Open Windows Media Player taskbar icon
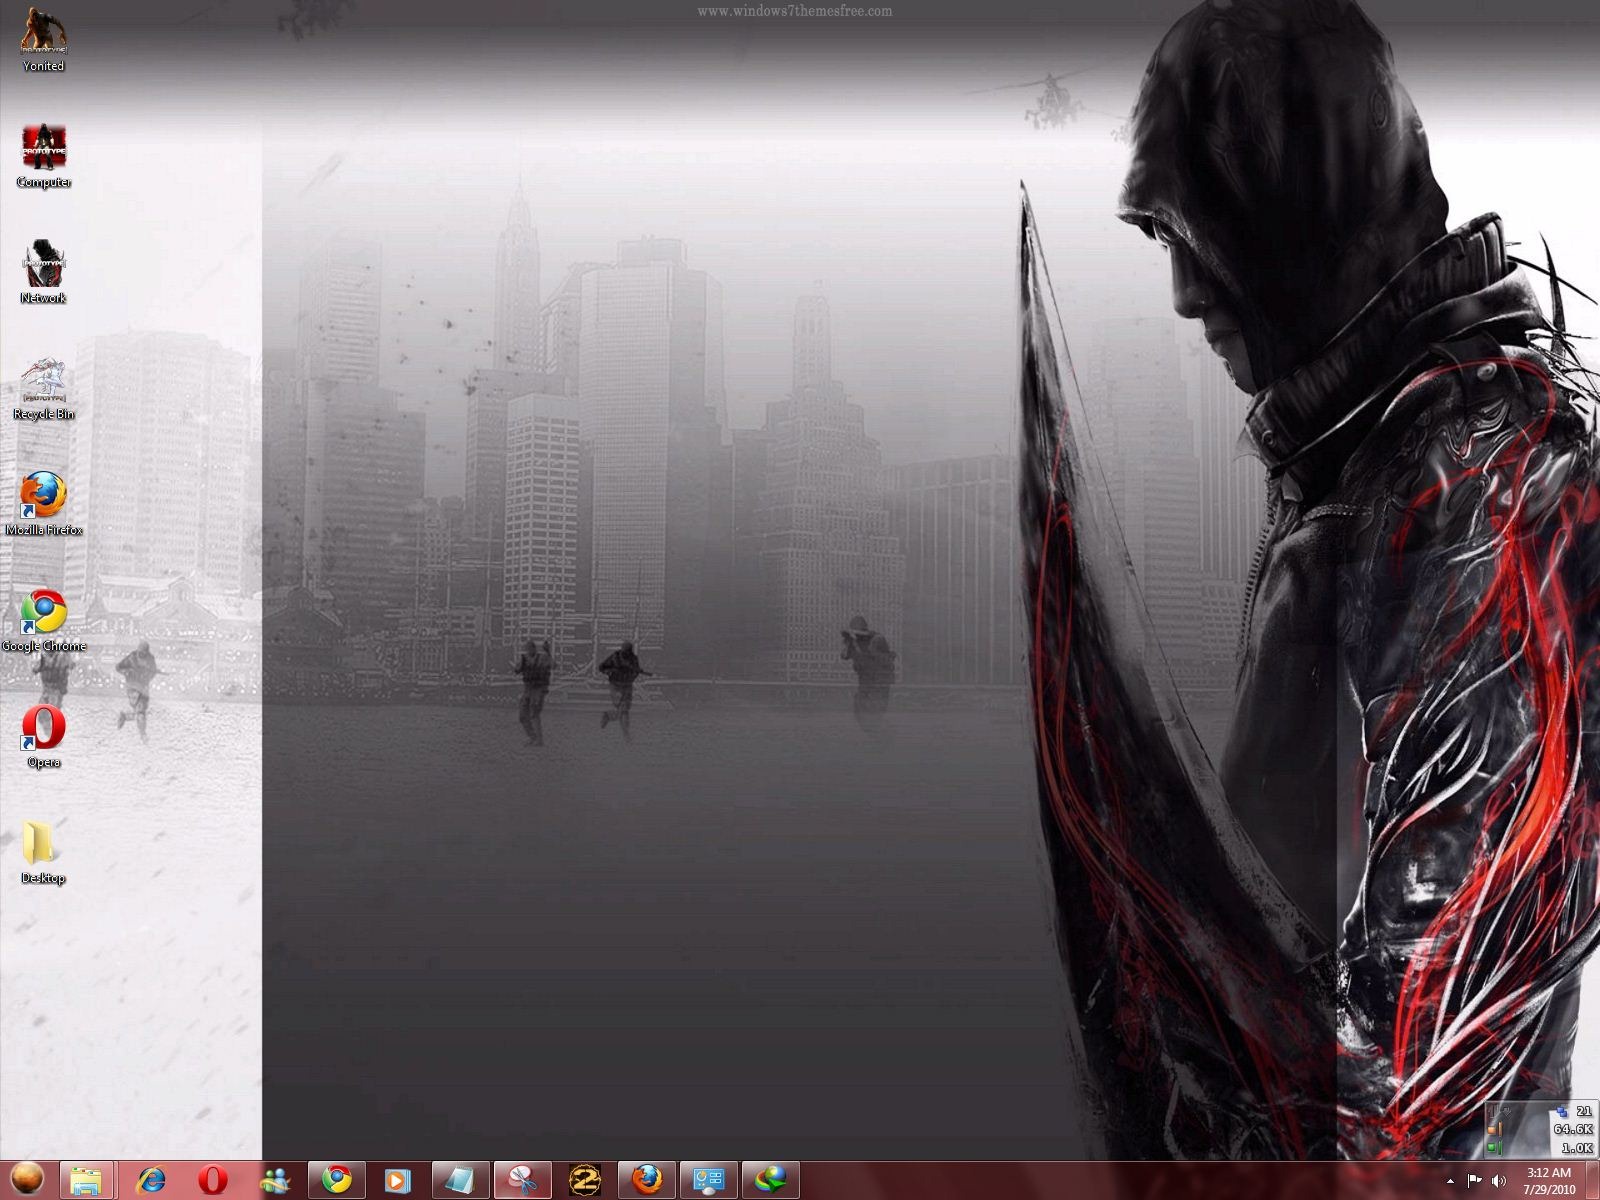Screen dimensions: 1600x1200 click(x=397, y=1180)
